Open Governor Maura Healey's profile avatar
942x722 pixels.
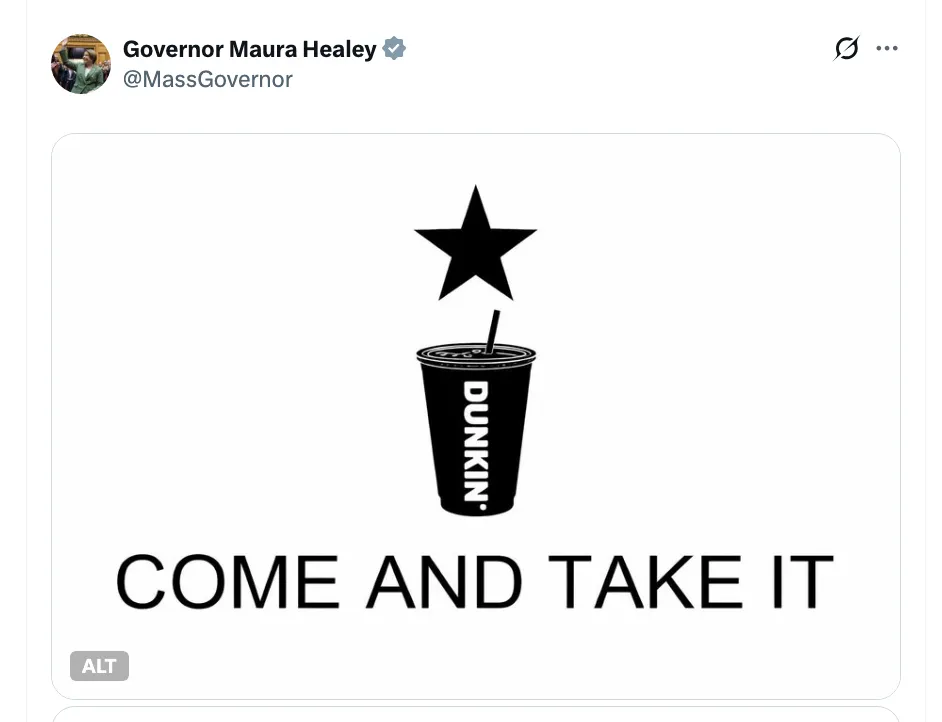[81, 64]
